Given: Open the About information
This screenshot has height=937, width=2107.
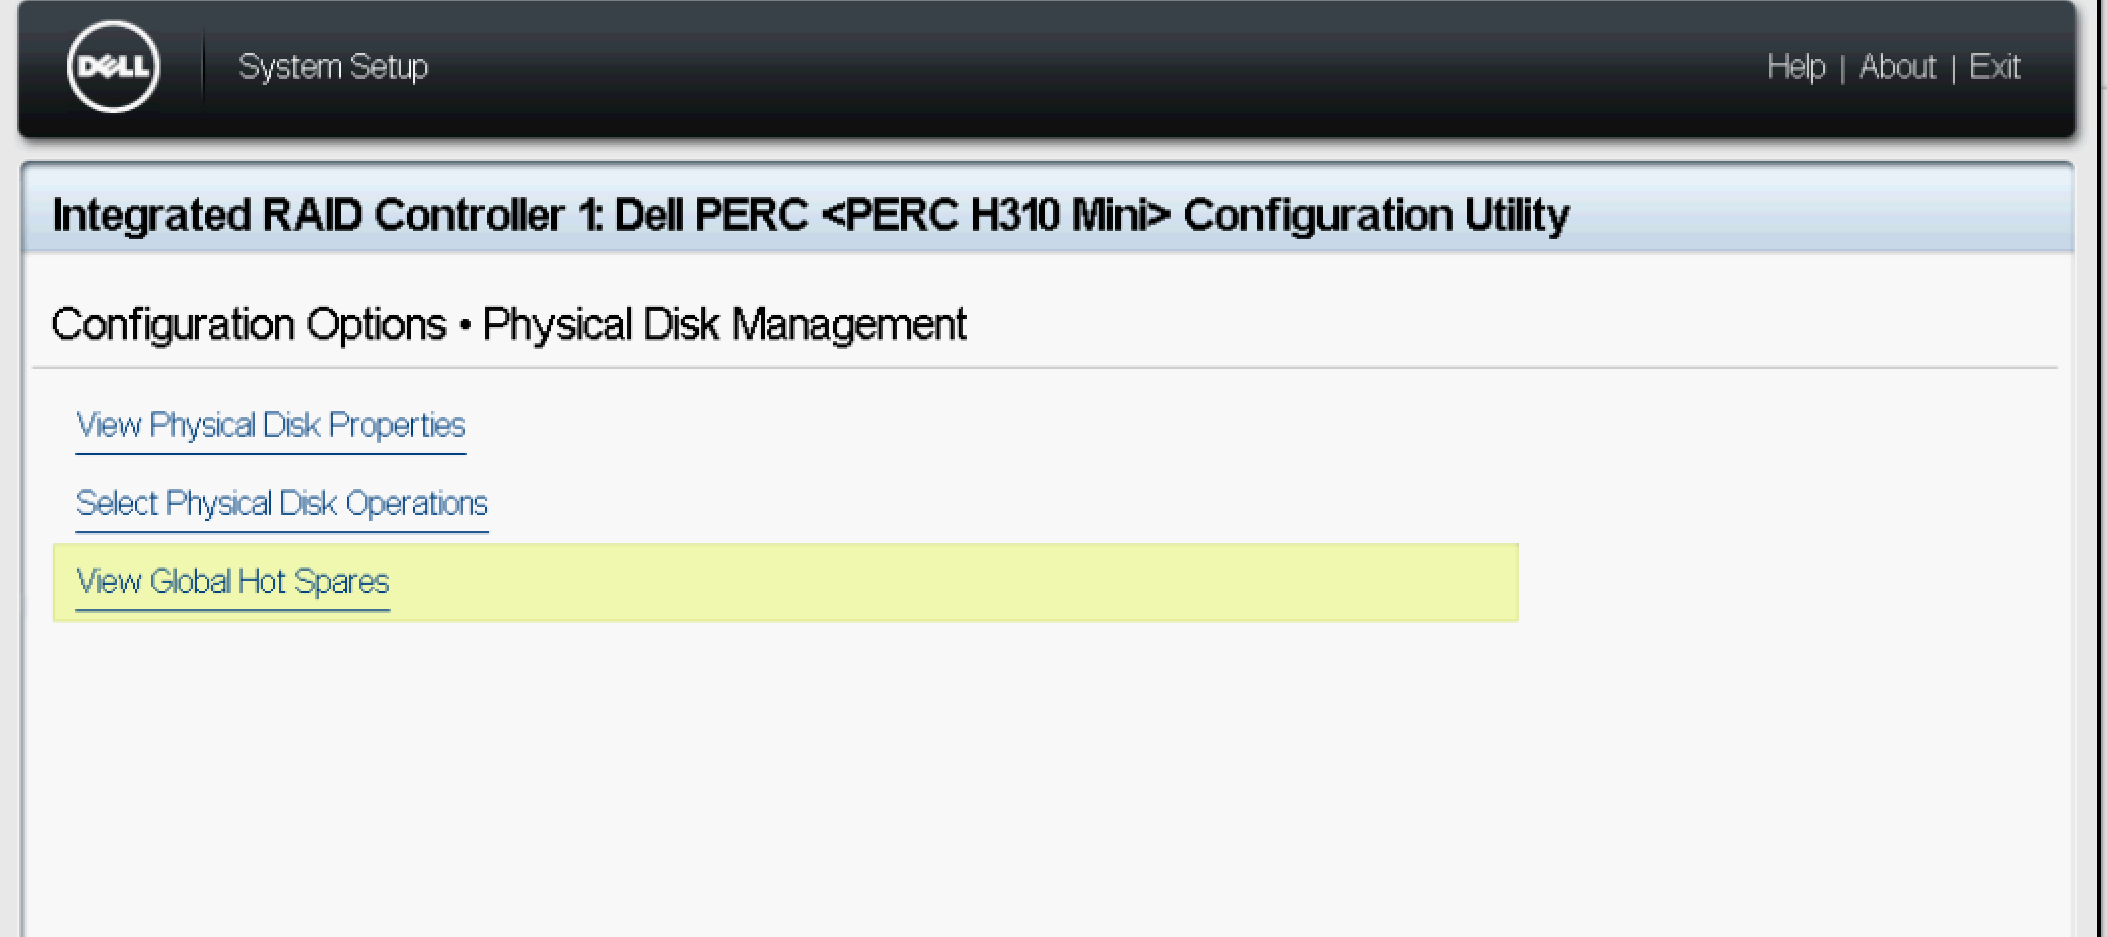Looking at the screenshot, I should (x=1897, y=67).
